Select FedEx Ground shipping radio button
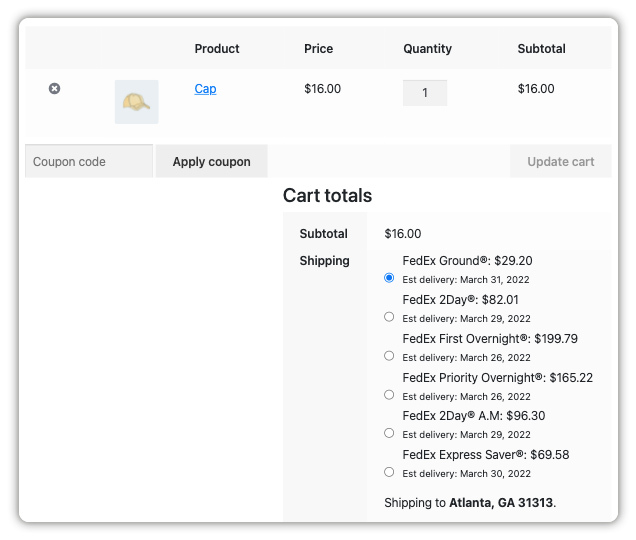This screenshot has width=636, height=540. (x=389, y=278)
